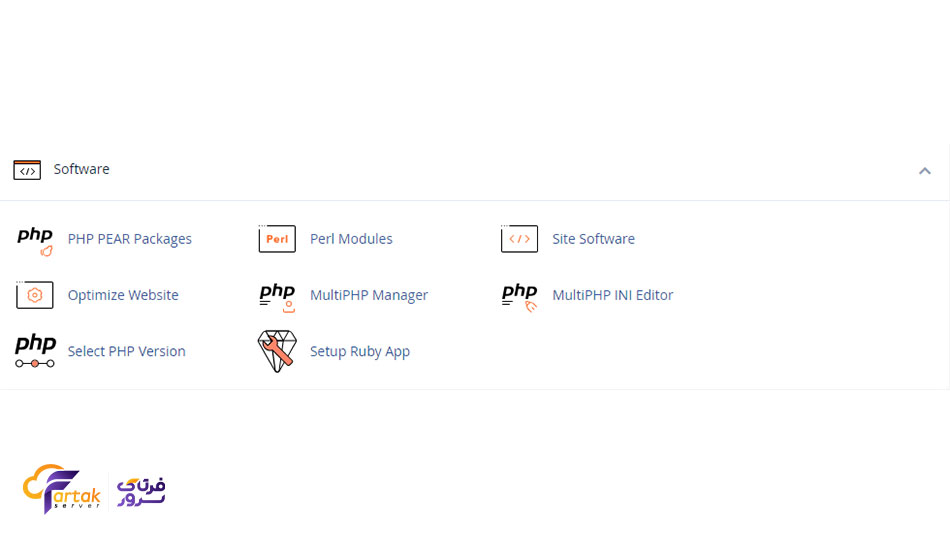Click the Fartak Server logo

pos(94,489)
